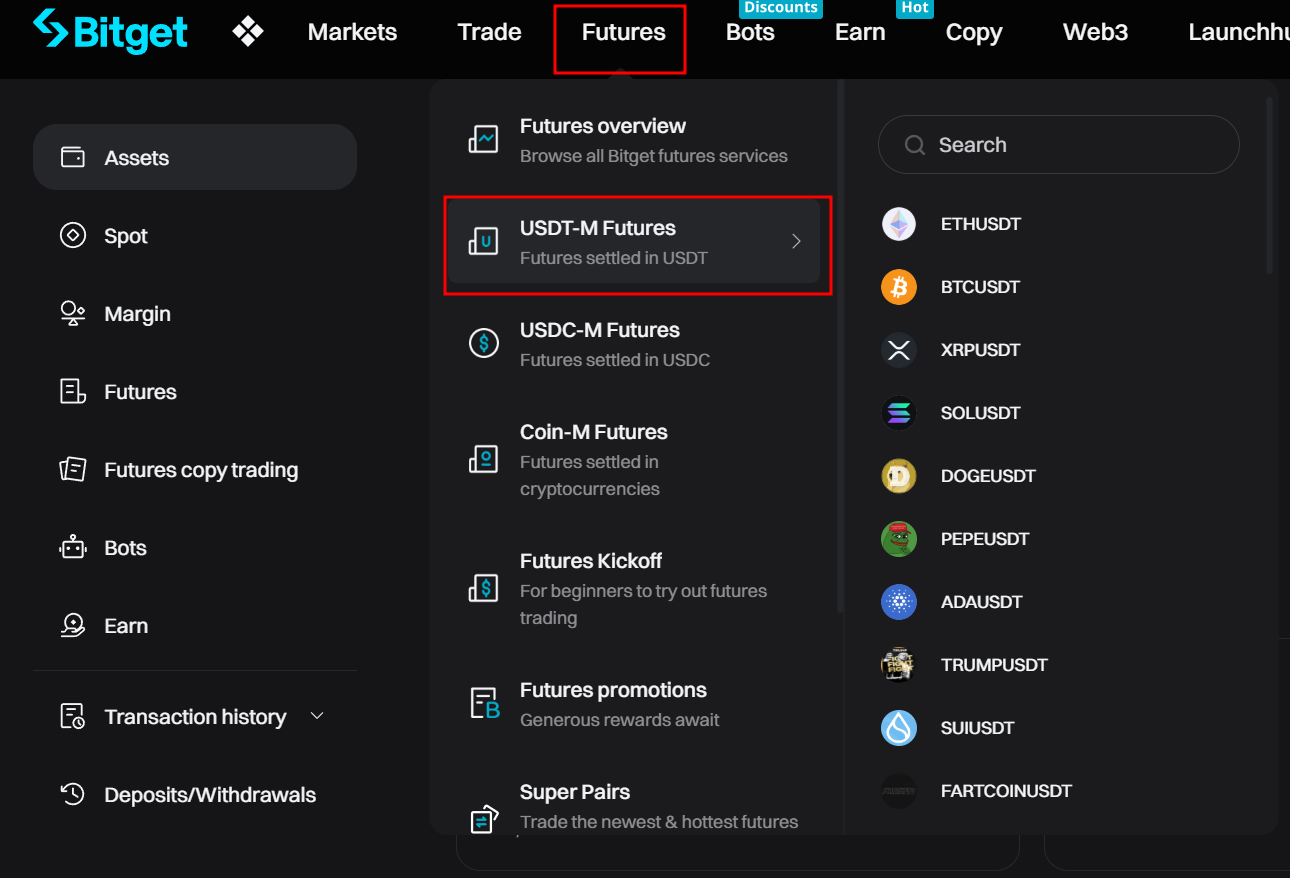Expand the Transaction history chevron

coord(317,716)
